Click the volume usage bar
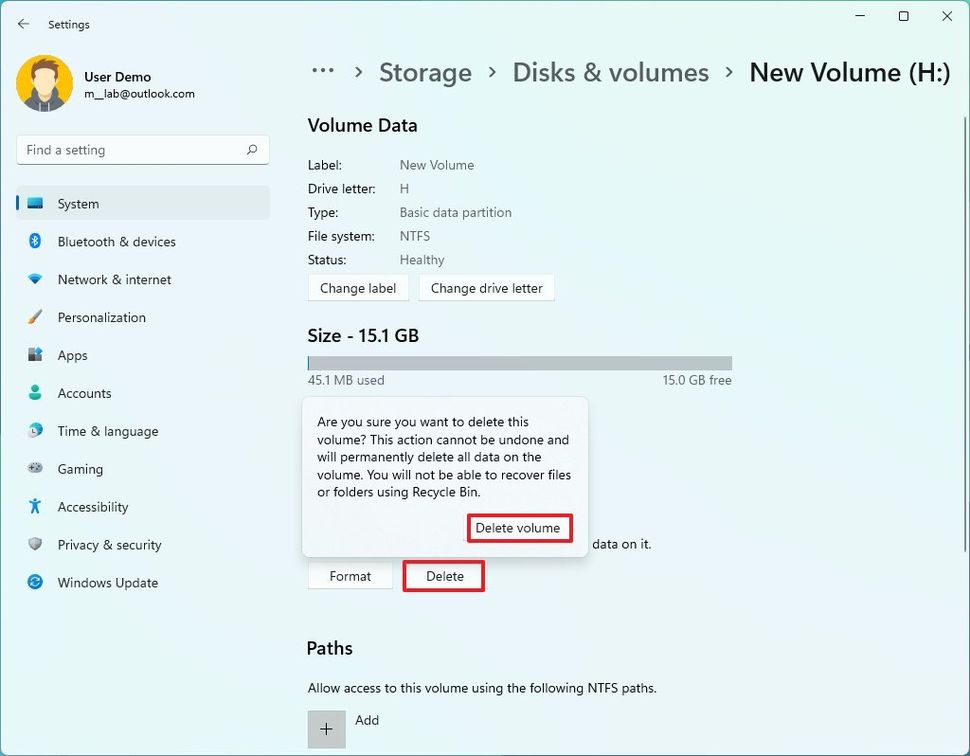The image size is (970, 756). point(519,362)
